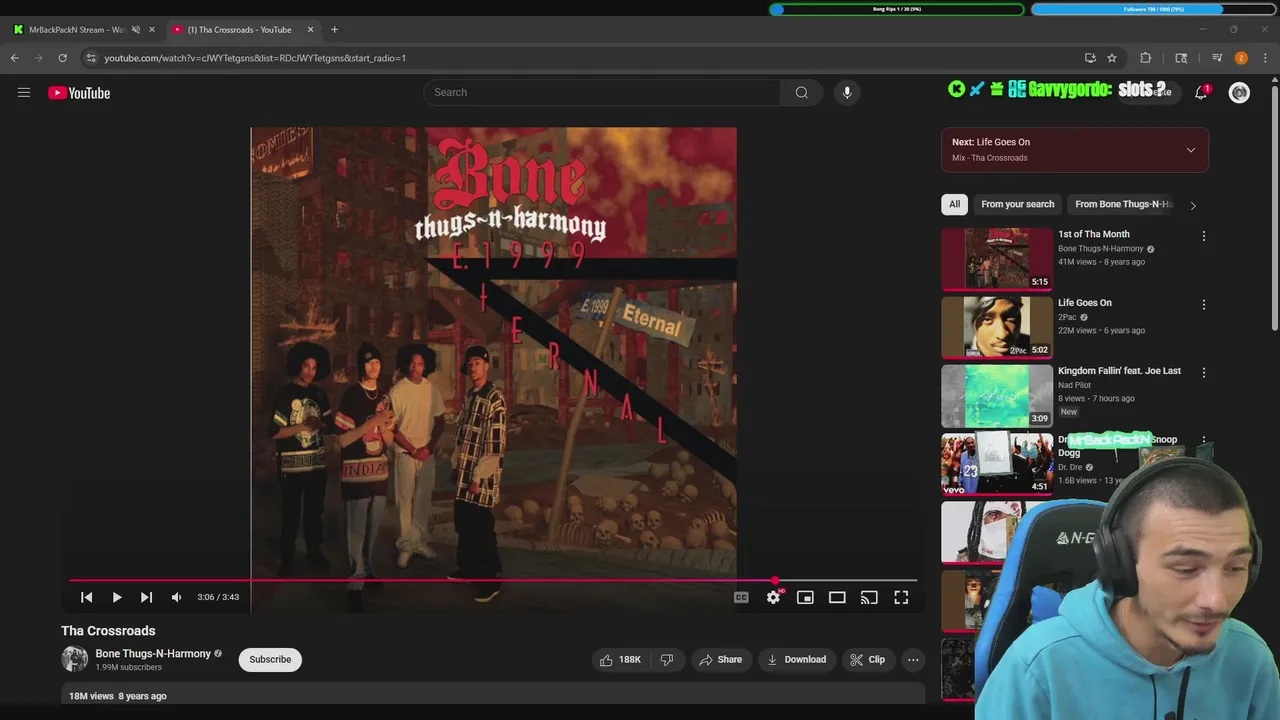1280x720 pixels.
Task: Subscribe to Bone Thugs-N-Harmony channel
Action: (x=270, y=659)
